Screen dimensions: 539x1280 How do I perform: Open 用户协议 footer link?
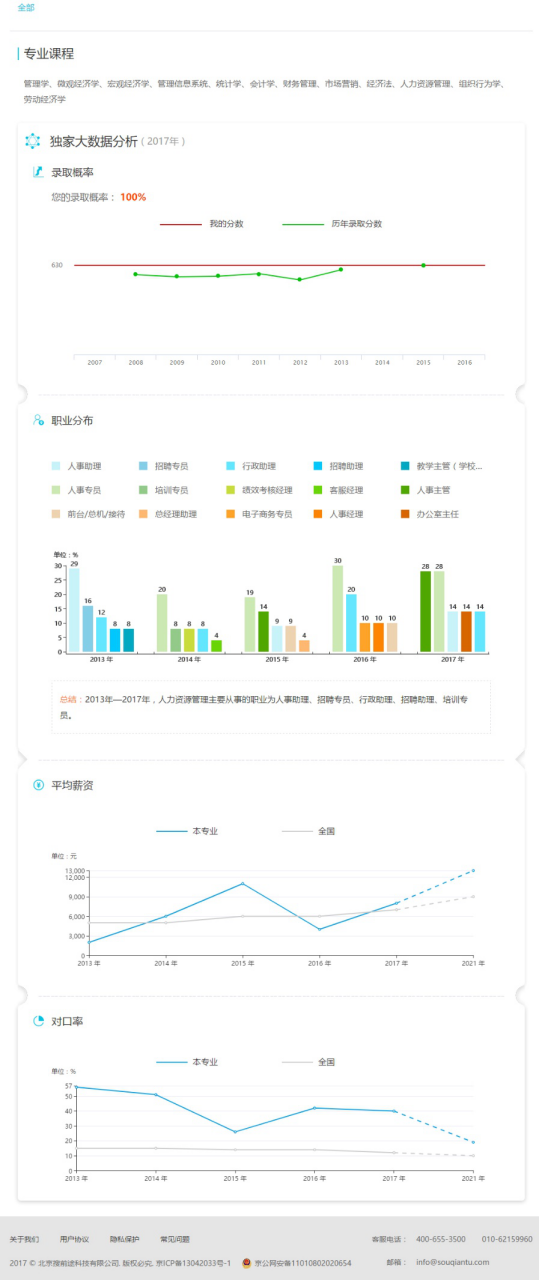74,1239
